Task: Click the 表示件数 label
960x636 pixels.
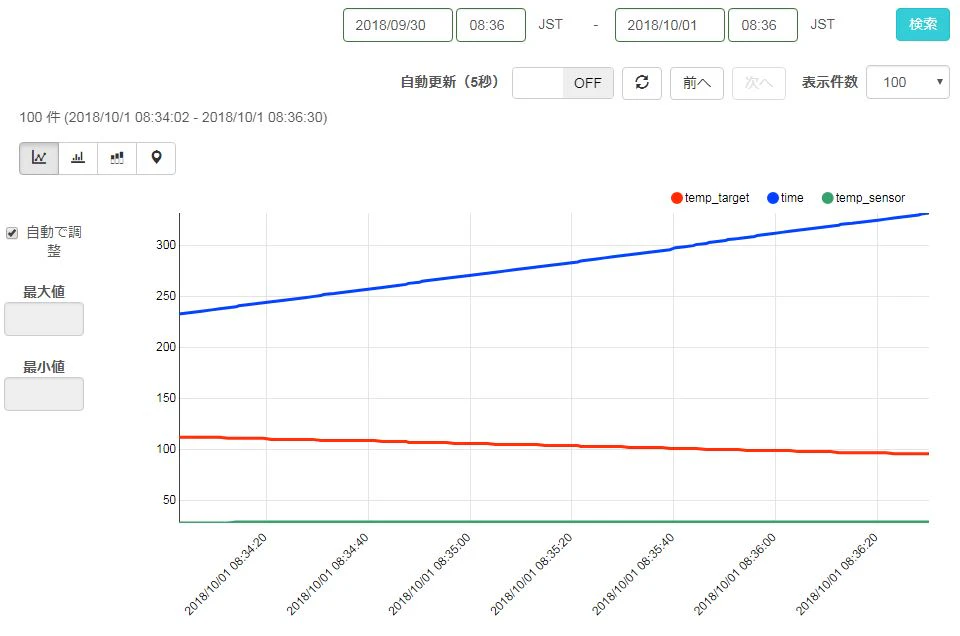Action: (830, 82)
